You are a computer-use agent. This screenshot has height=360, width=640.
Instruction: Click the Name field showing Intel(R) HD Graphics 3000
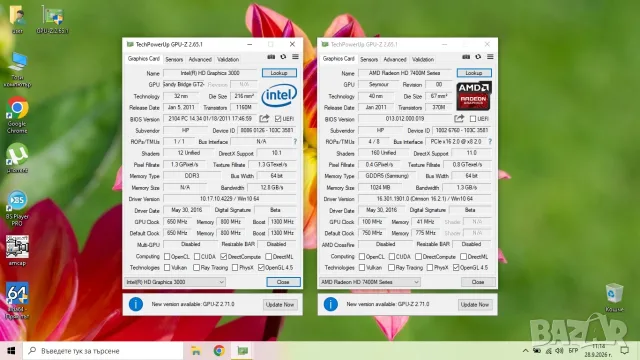click(x=210, y=73)
